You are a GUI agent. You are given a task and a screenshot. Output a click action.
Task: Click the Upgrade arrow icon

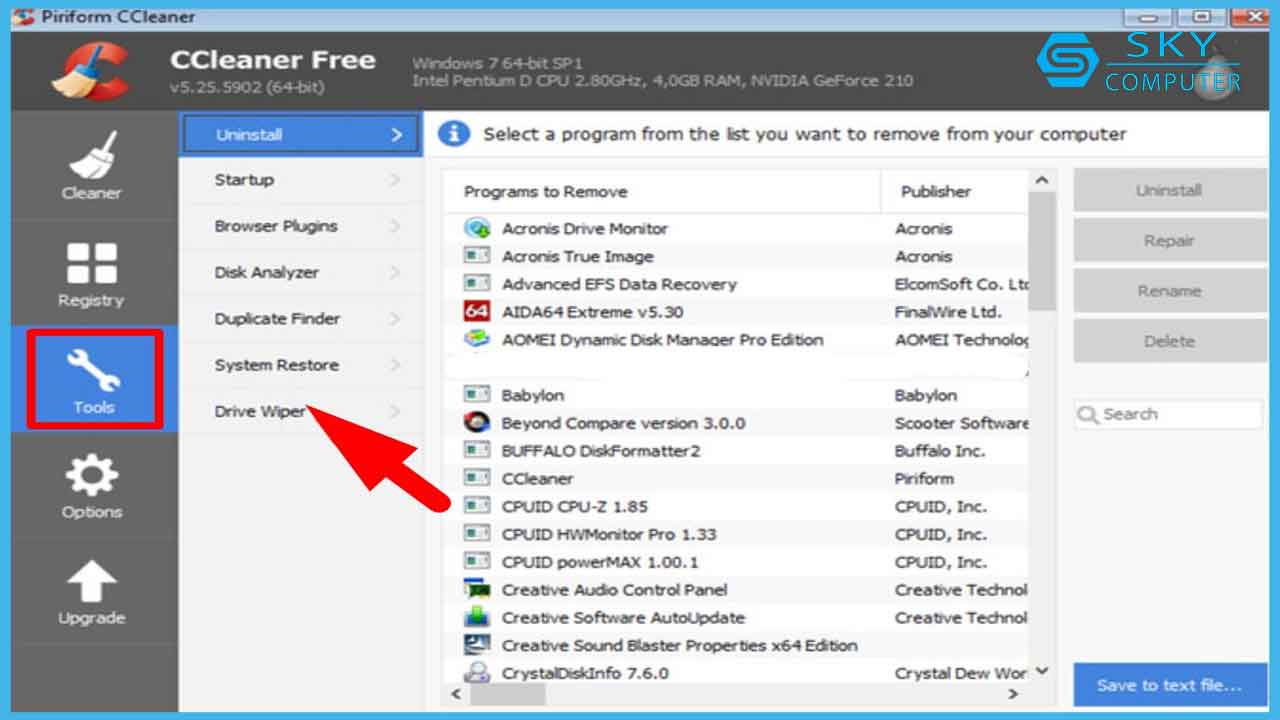point(92,582)
